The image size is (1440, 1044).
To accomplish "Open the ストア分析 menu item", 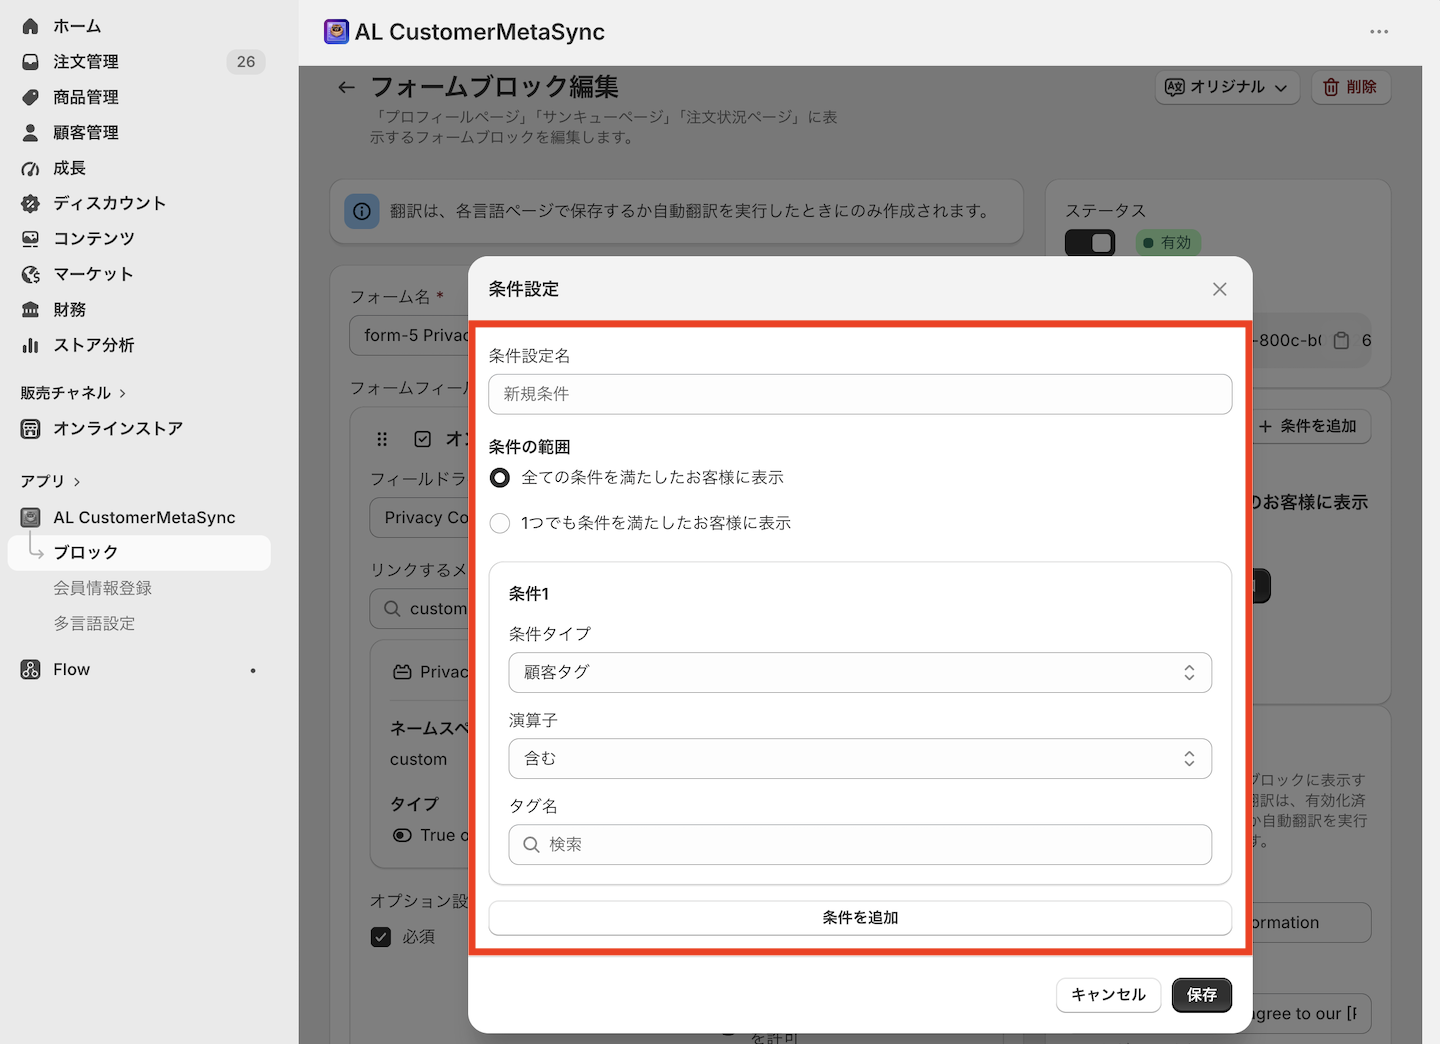I will tap(139, 345).
